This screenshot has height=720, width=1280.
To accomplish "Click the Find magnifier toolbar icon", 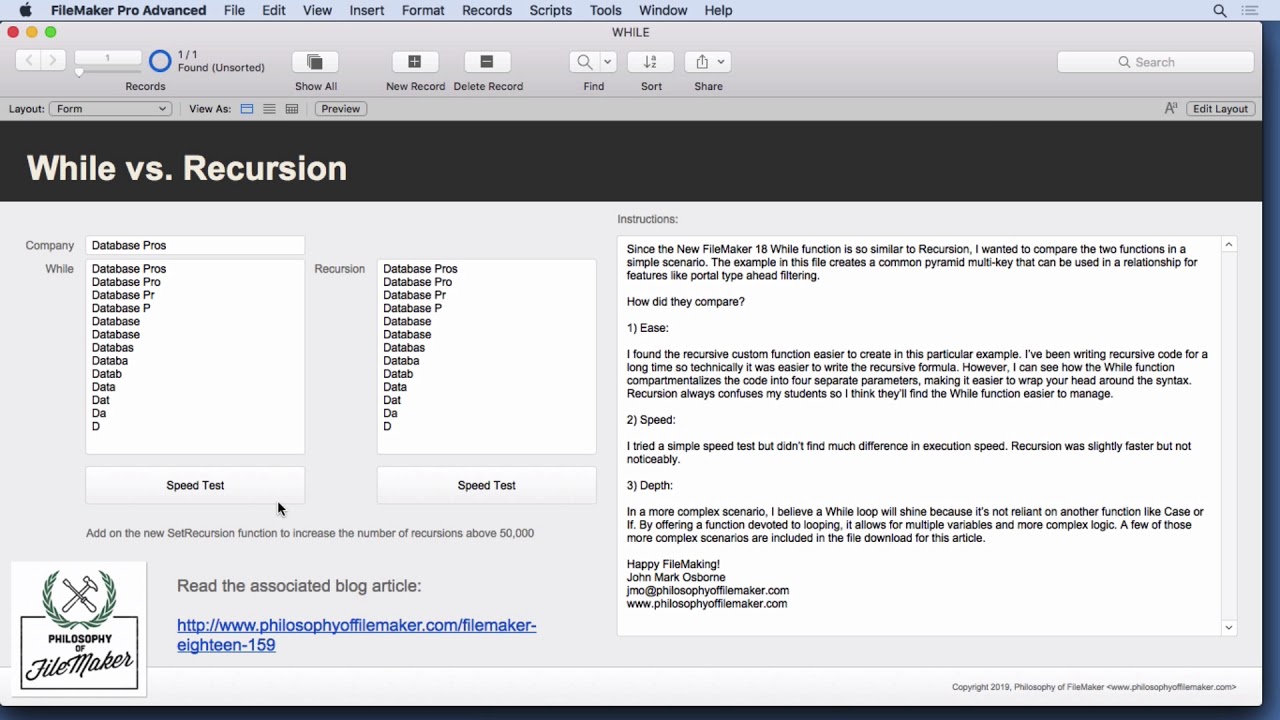I will click(x=584, y=62).
